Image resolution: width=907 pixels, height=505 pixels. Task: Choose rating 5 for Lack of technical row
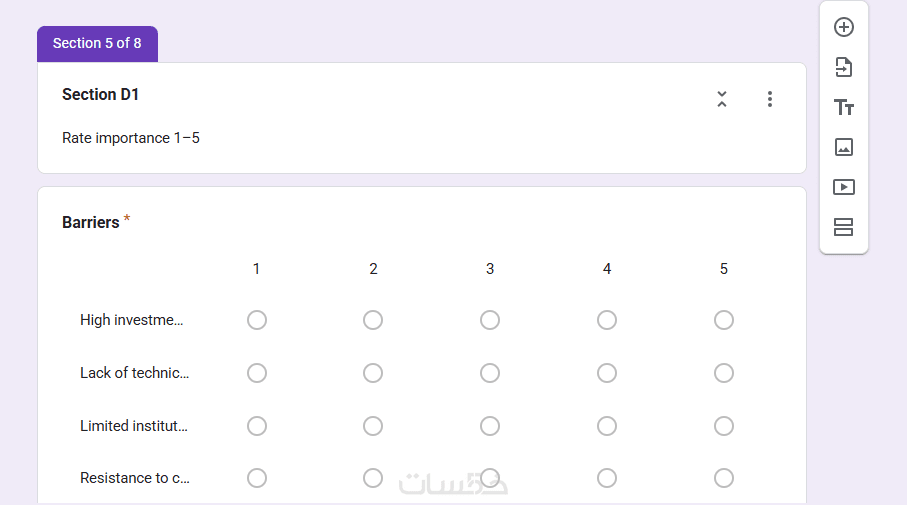[x=724, y=373]
